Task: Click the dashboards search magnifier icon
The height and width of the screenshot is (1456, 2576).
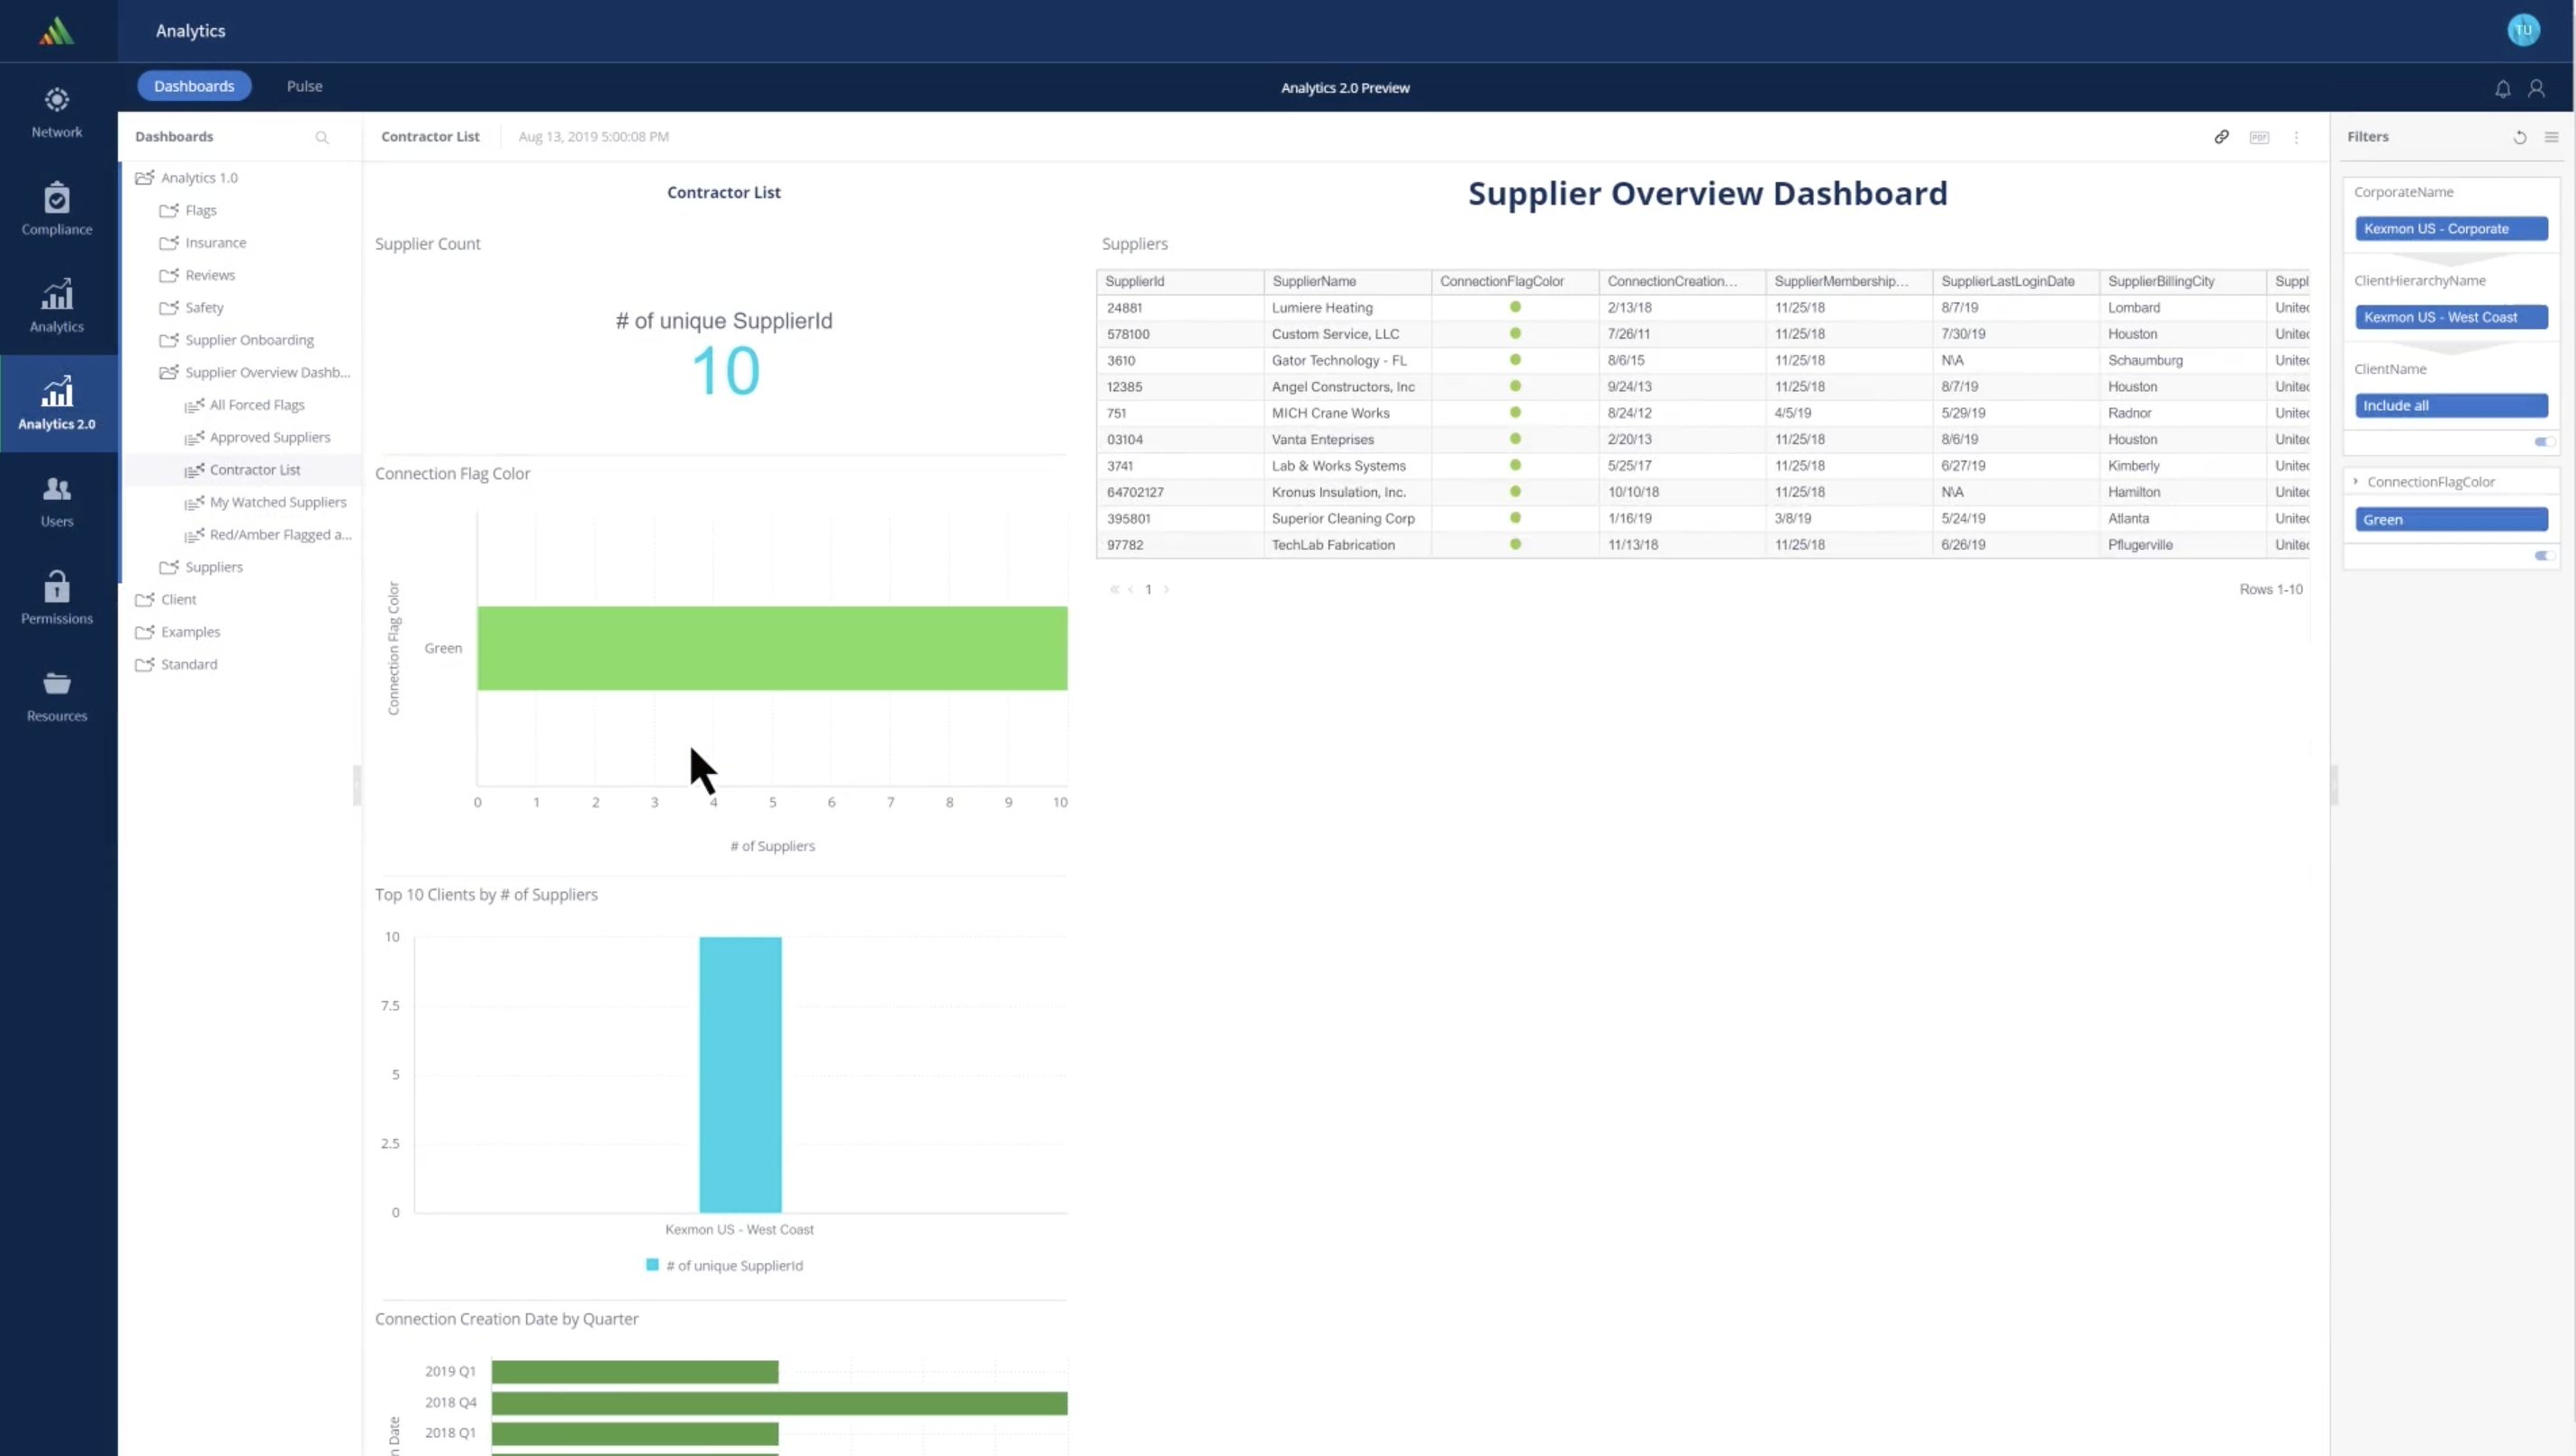Action: click(322, 137)
